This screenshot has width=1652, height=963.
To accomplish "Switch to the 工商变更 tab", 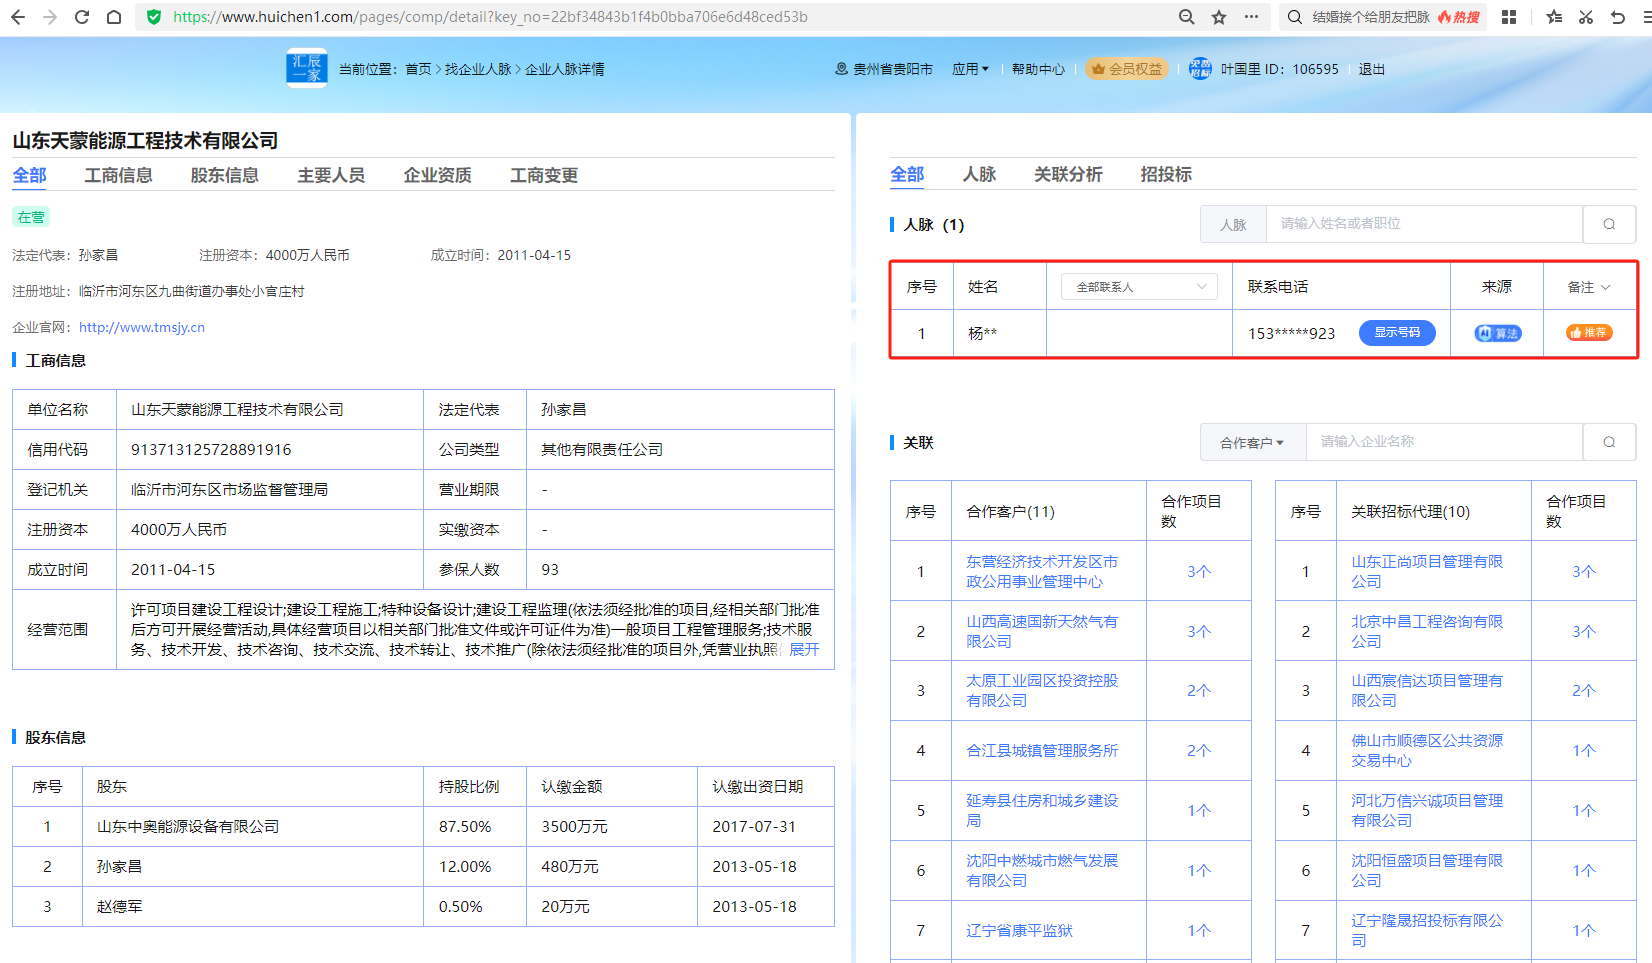I will pyautogui.click(x=544, y=175).
